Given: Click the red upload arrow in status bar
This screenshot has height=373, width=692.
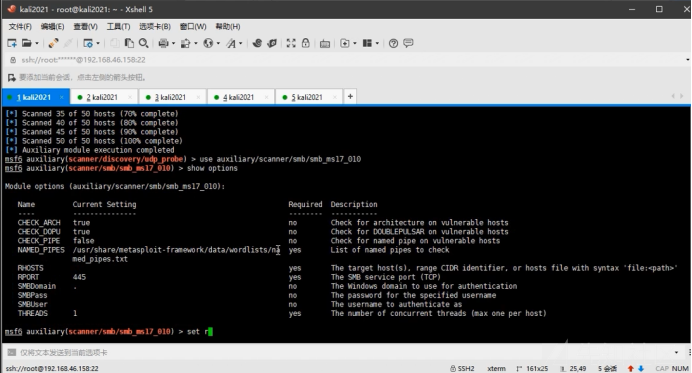Looking at the screenshot, I should click(631, 368).
